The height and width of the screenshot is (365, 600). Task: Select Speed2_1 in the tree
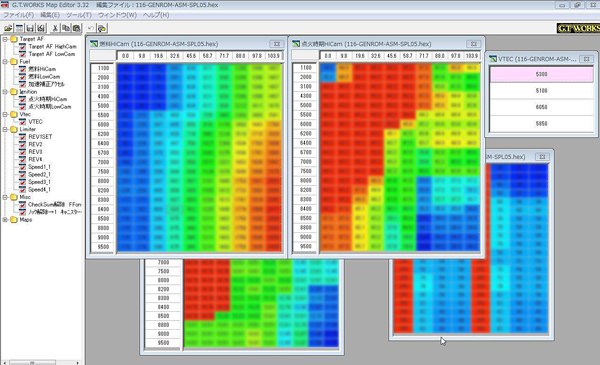[39, 174]
